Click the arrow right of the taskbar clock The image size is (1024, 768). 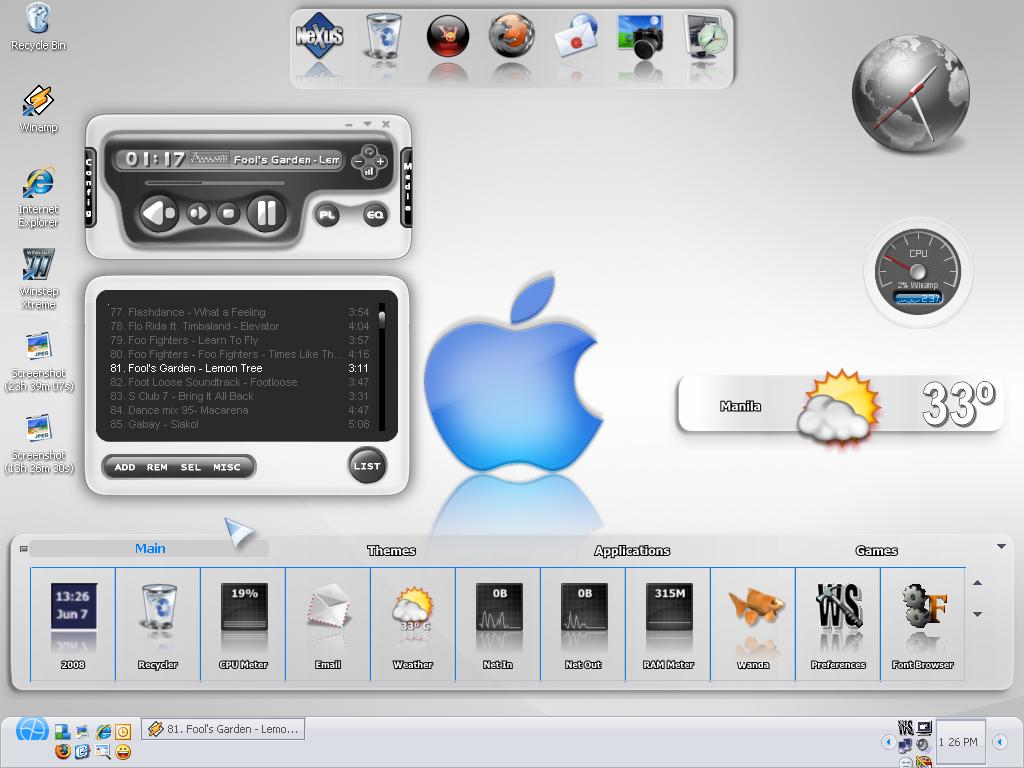tap(999, 742)
